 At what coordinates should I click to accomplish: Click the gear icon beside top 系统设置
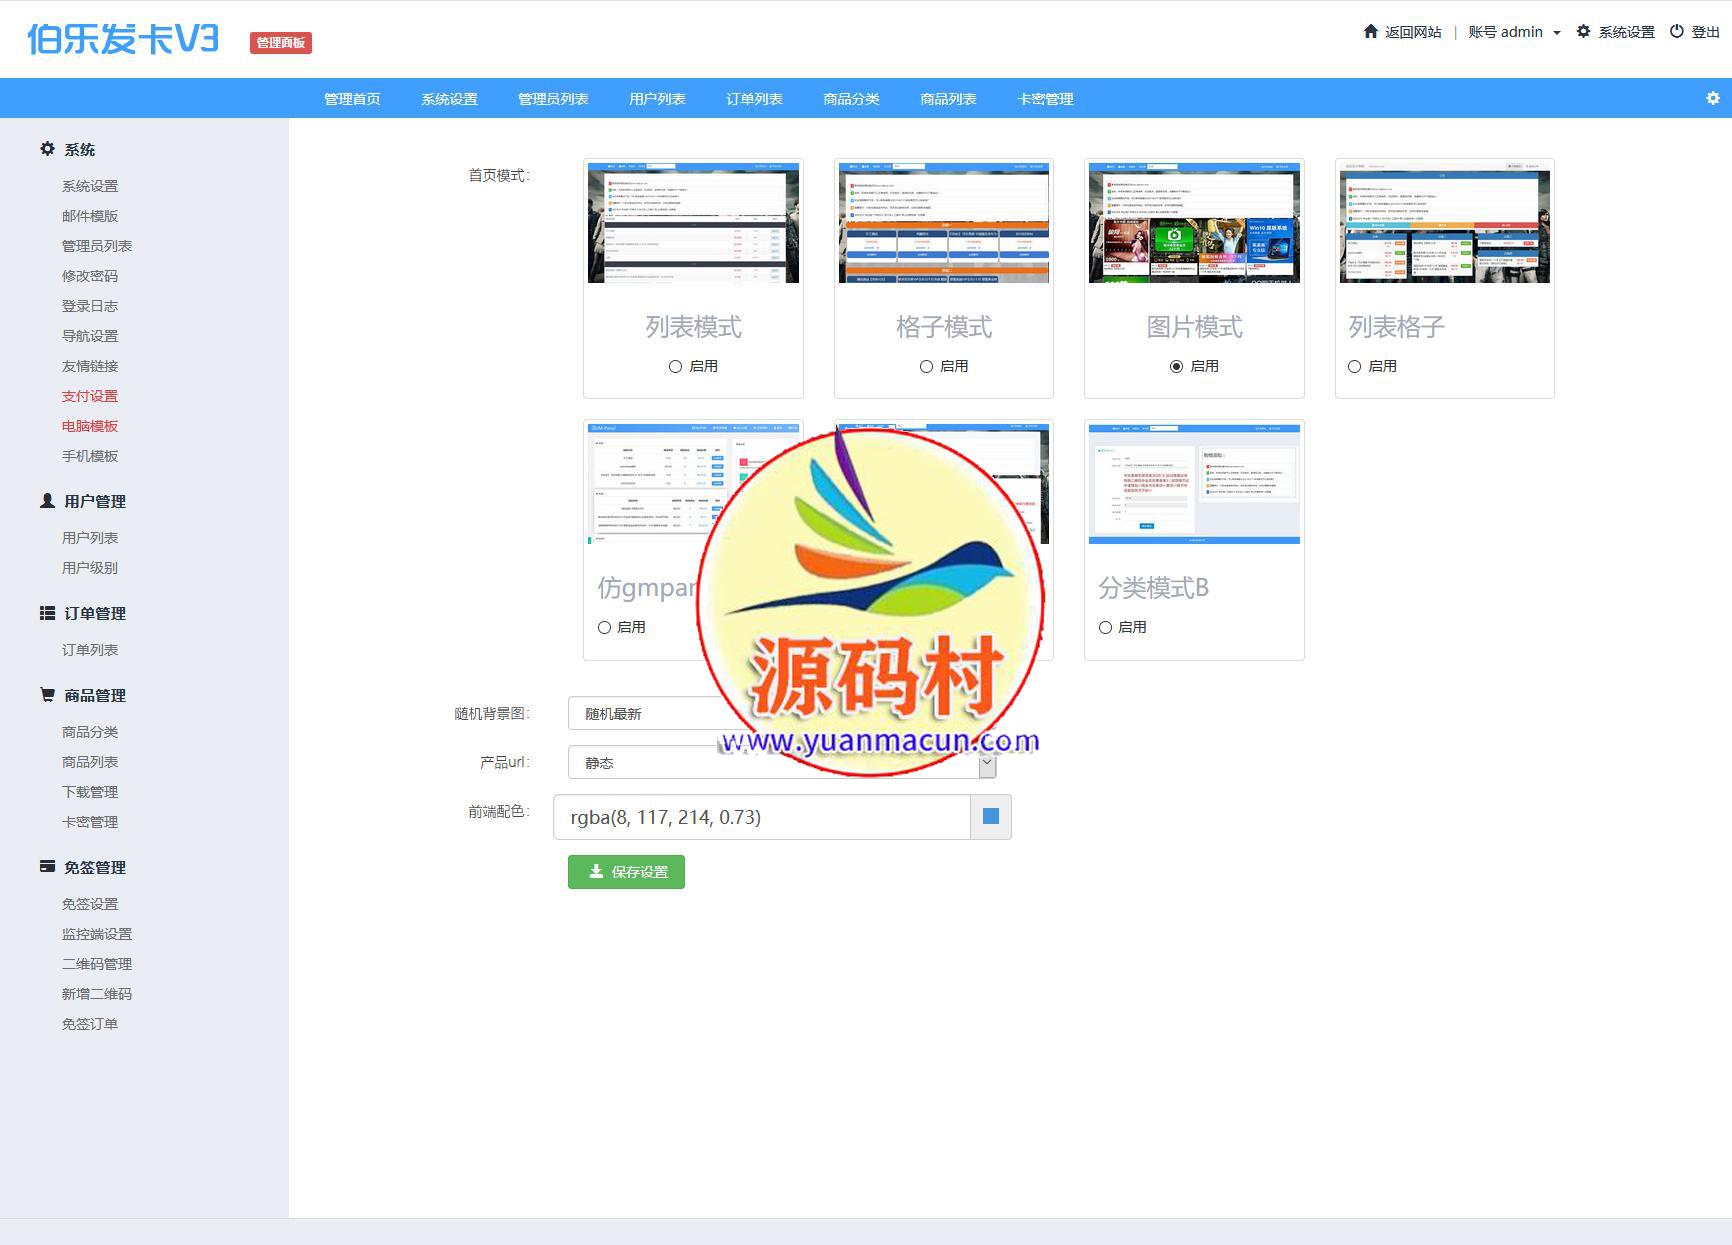click(1583, 32)
